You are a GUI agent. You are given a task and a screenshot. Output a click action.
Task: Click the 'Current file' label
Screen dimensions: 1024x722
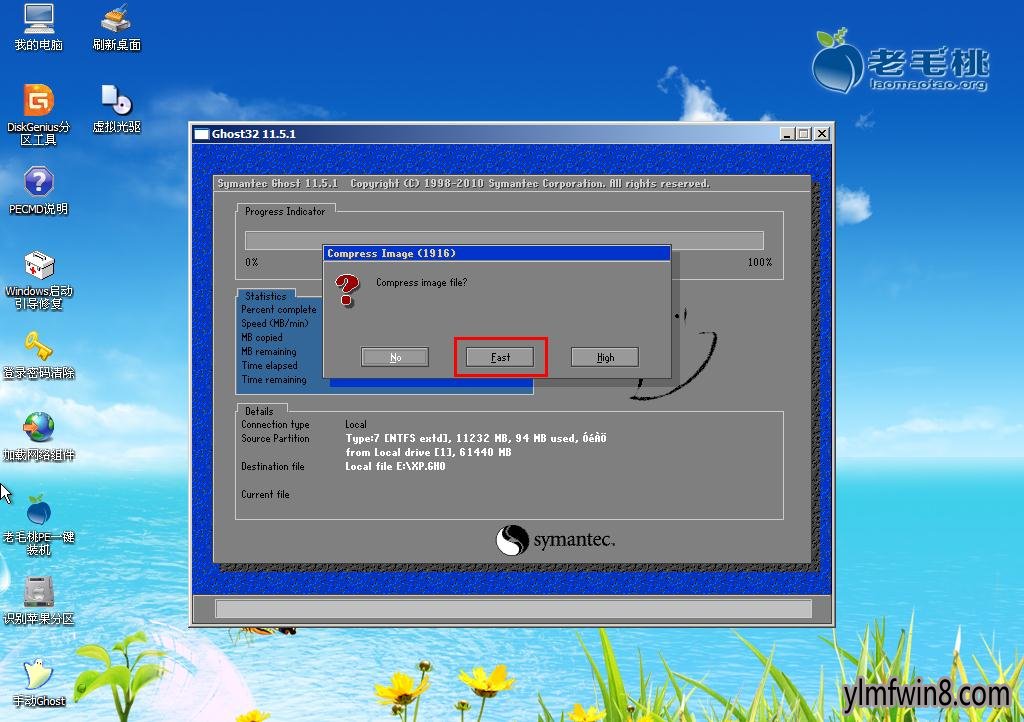(265, 494)
